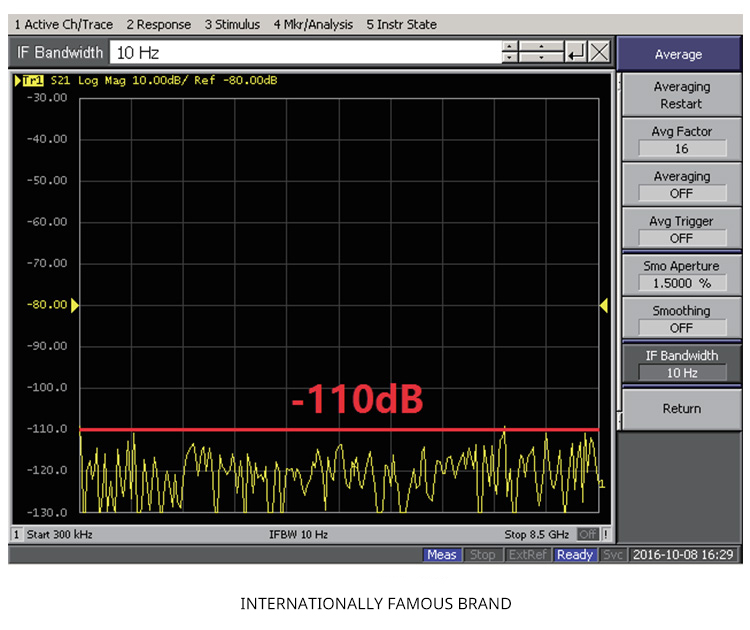Open the 4 Mkr/Analysis menu

click(x=312, y=24)
